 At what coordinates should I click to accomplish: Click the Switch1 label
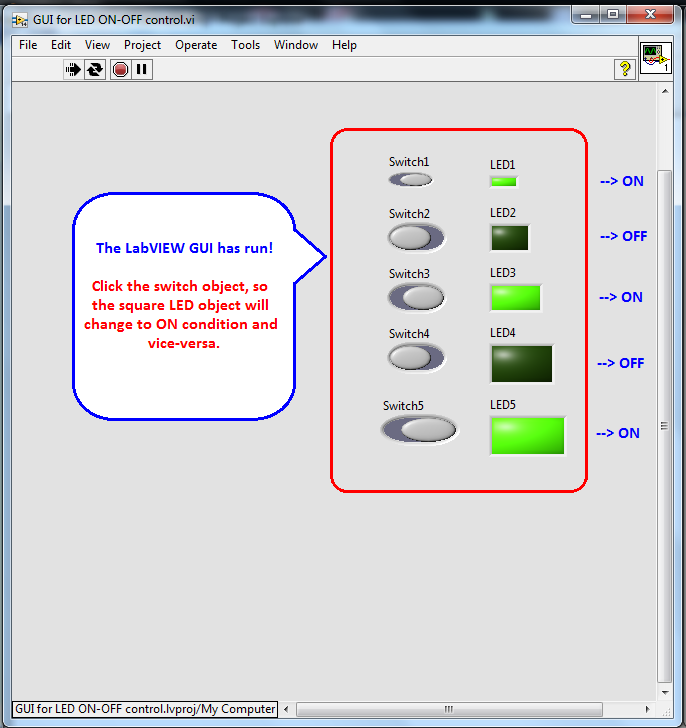pyautogui.click(x=409, y=162)
